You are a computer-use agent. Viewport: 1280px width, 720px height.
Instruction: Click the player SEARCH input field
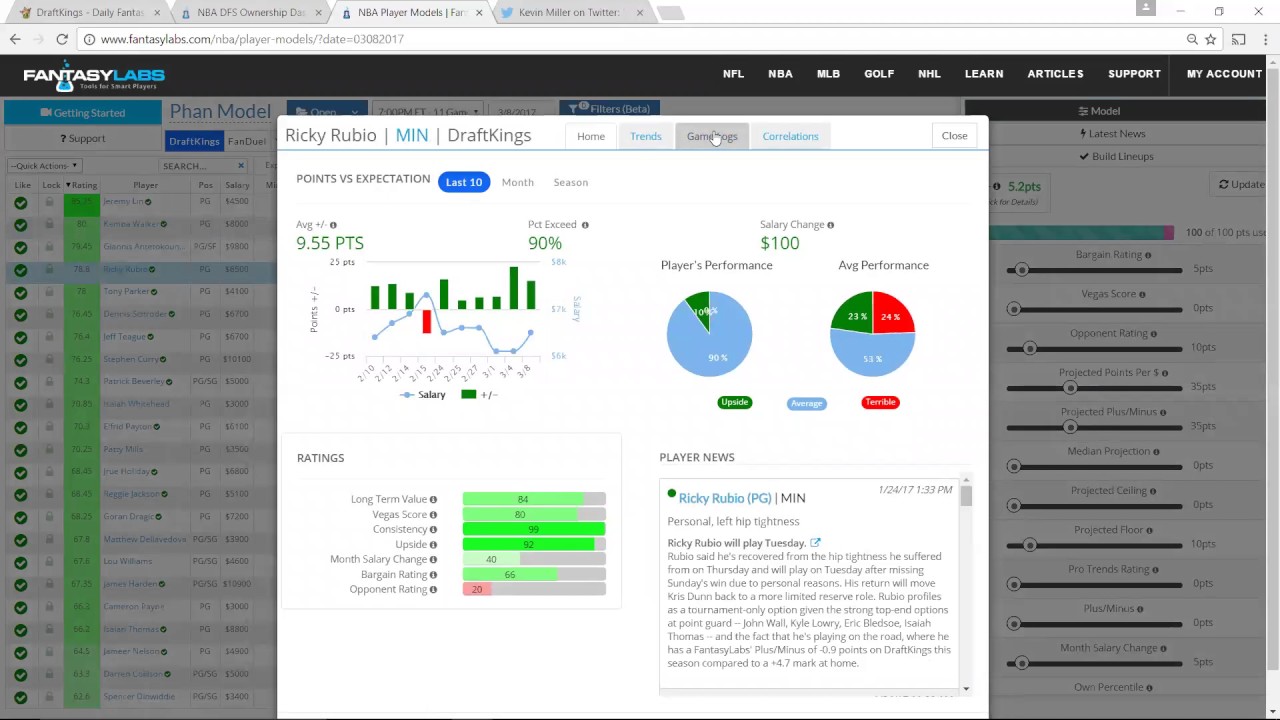tap(198, 166)
